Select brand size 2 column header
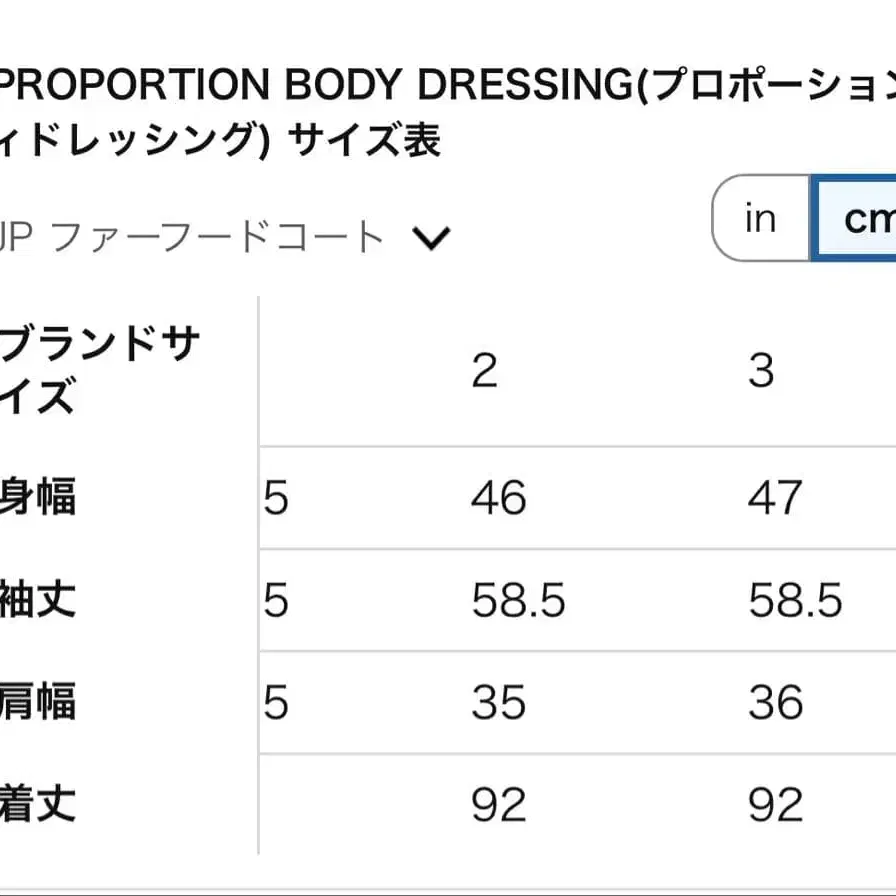Screen dimensions: 896x896 (485, 371)
